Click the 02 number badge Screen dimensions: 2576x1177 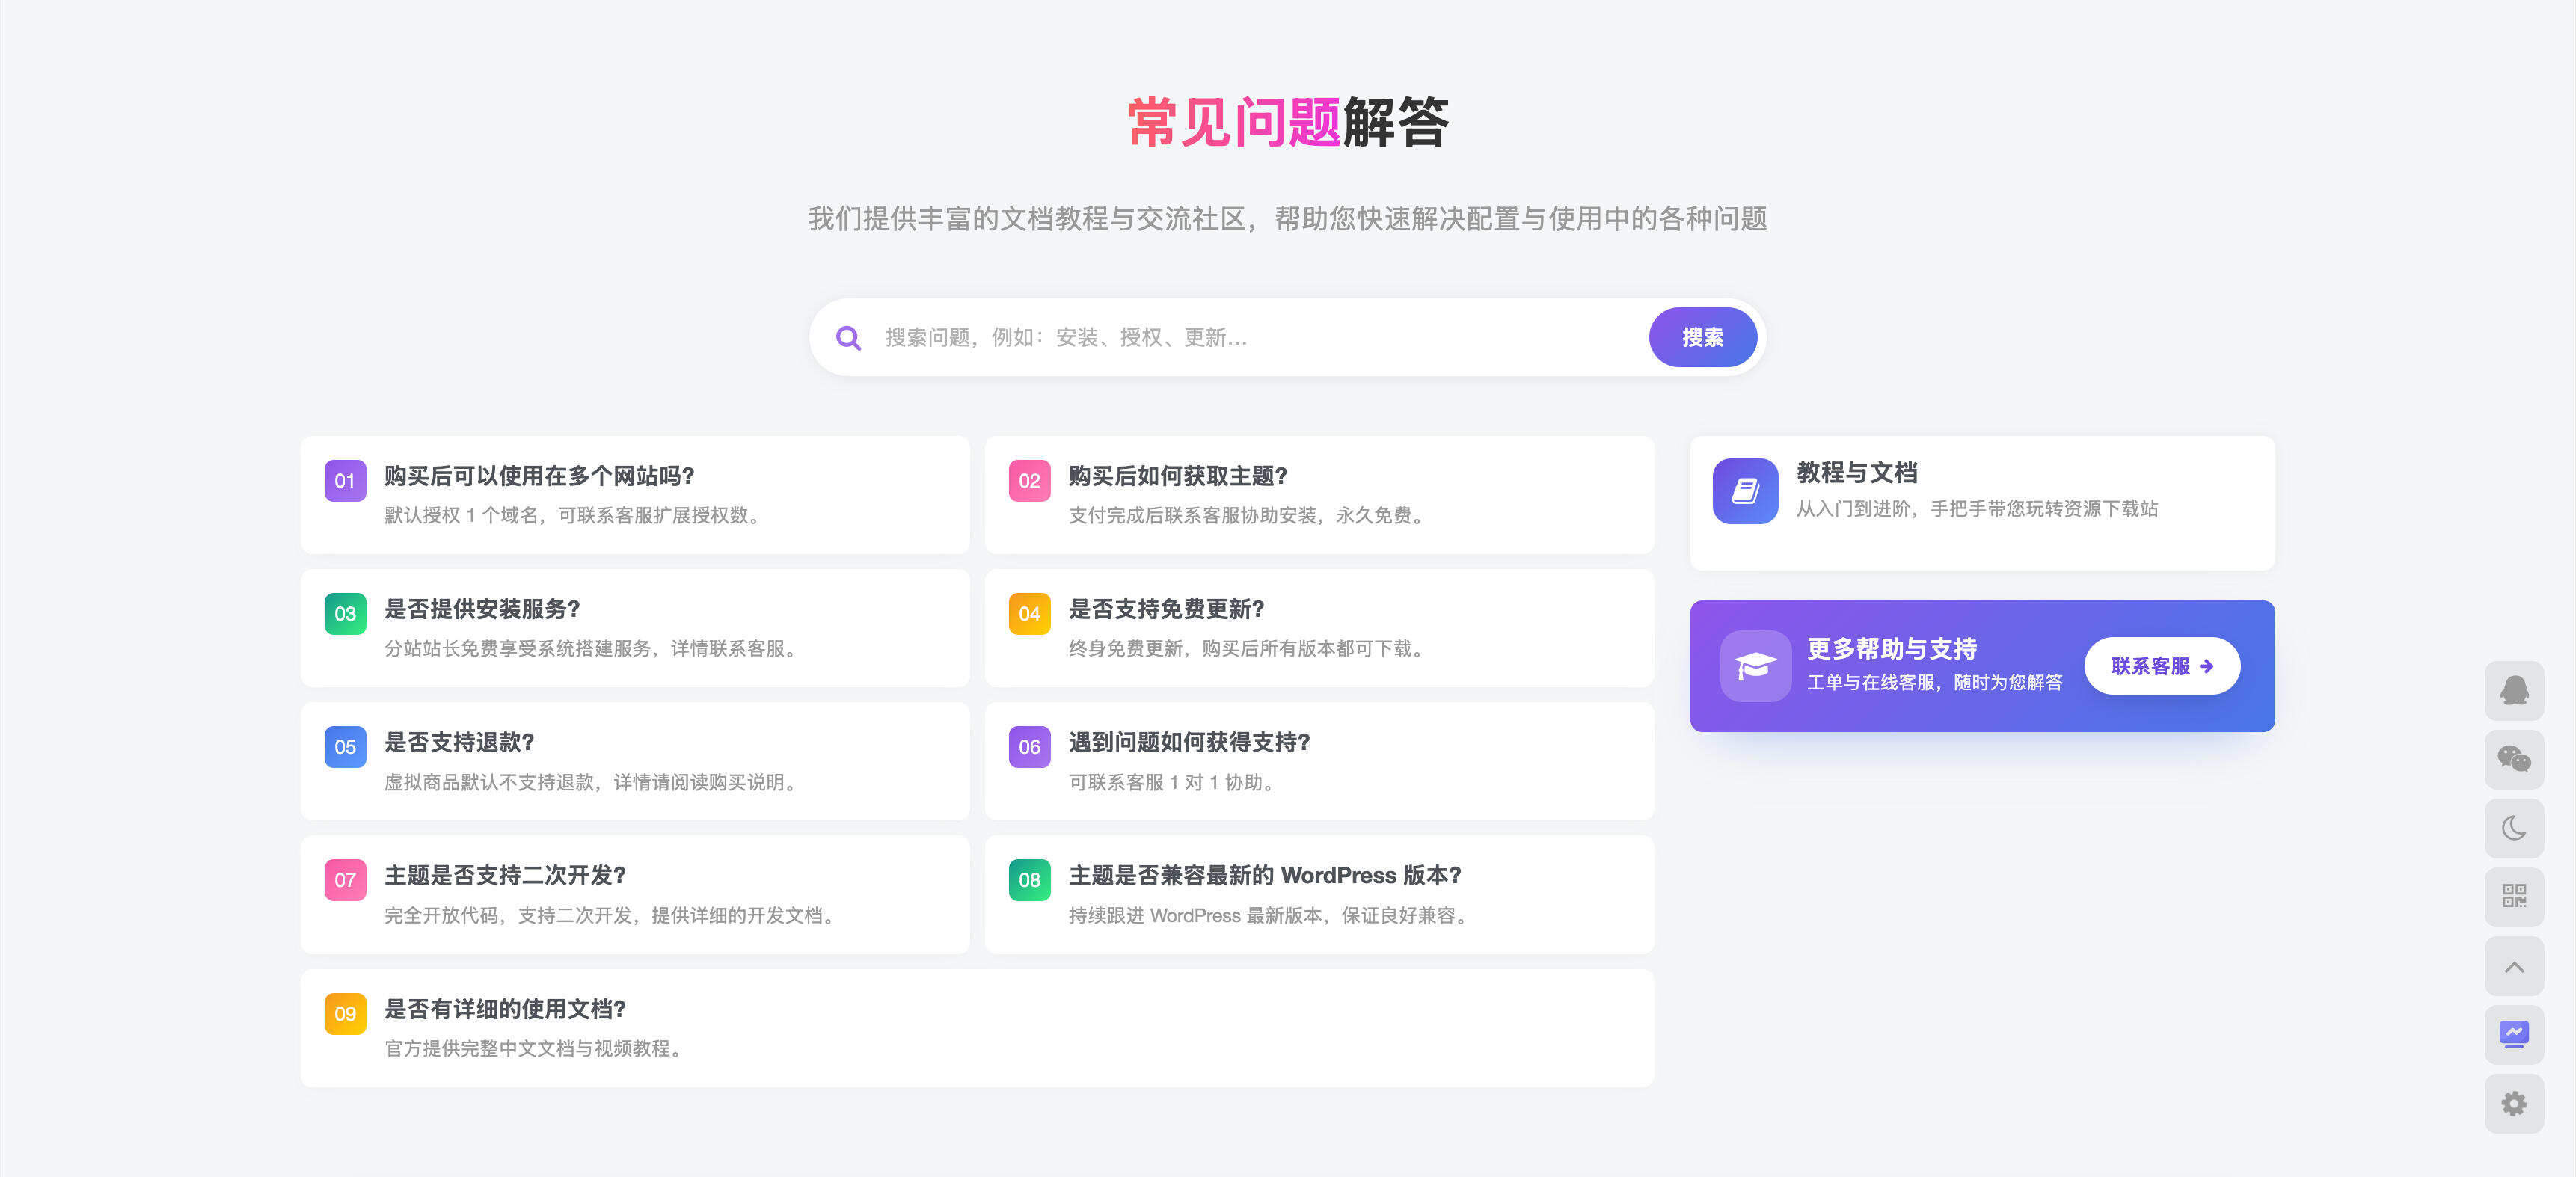pyautogui.click(x=1029, y=481)
